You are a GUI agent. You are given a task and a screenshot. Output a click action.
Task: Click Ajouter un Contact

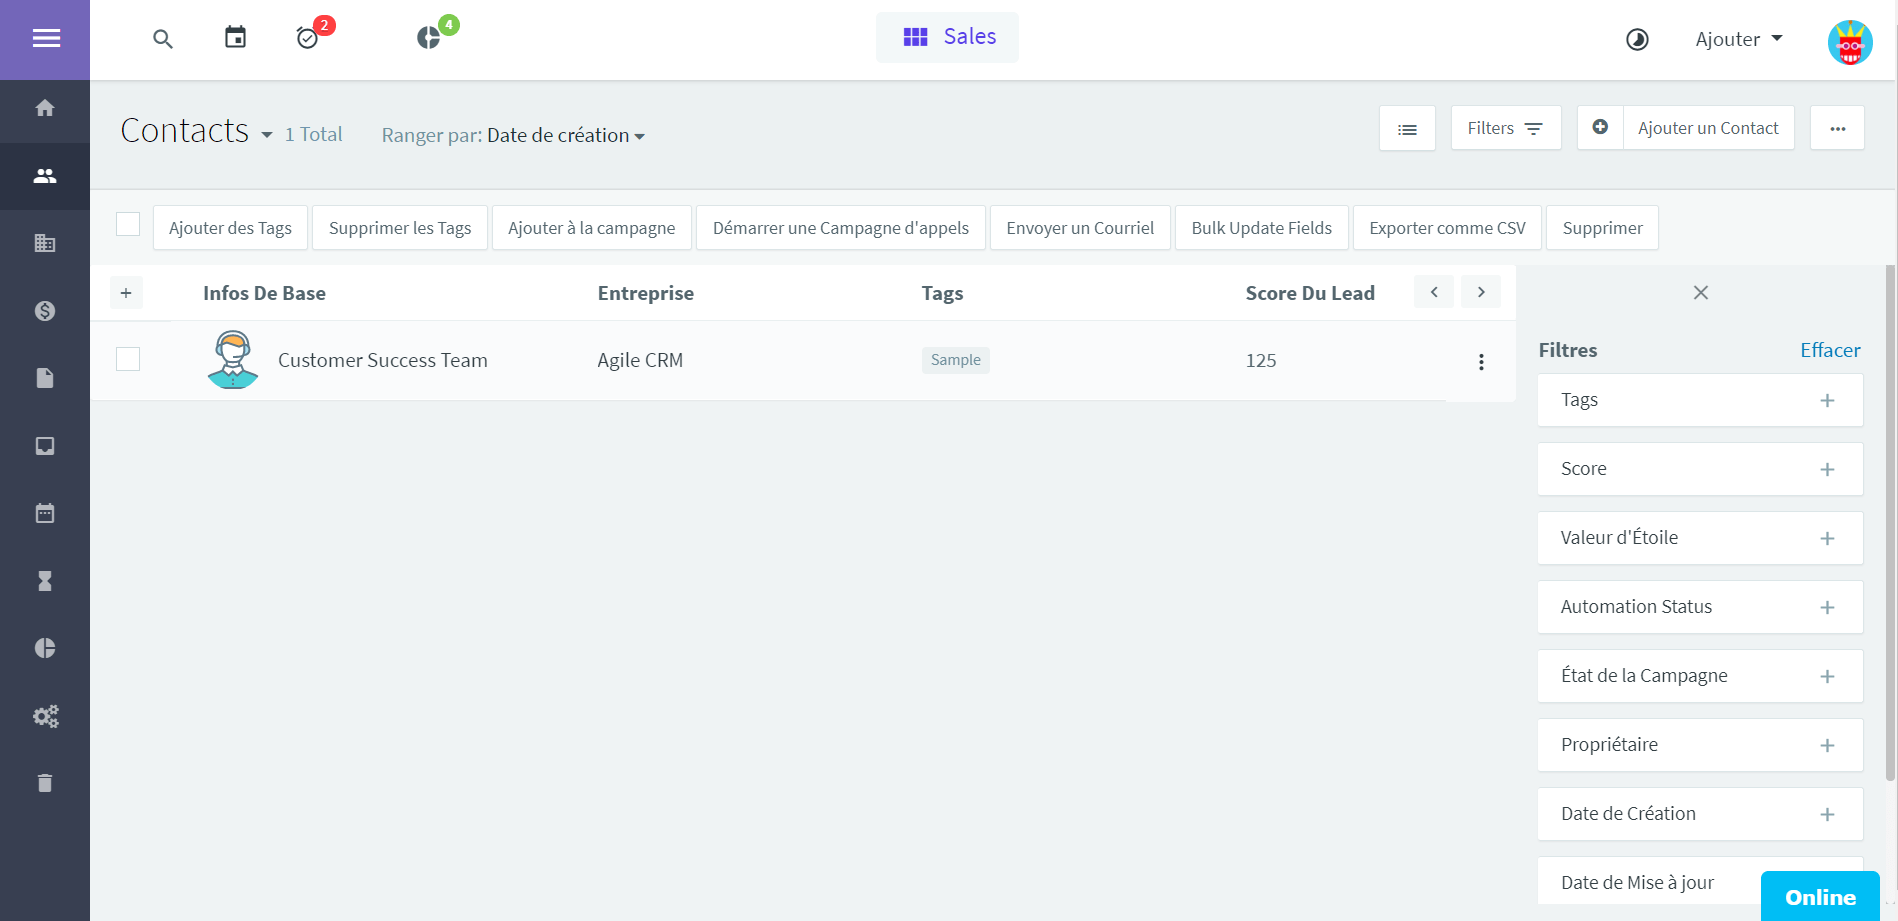(x=1708, y=128)
